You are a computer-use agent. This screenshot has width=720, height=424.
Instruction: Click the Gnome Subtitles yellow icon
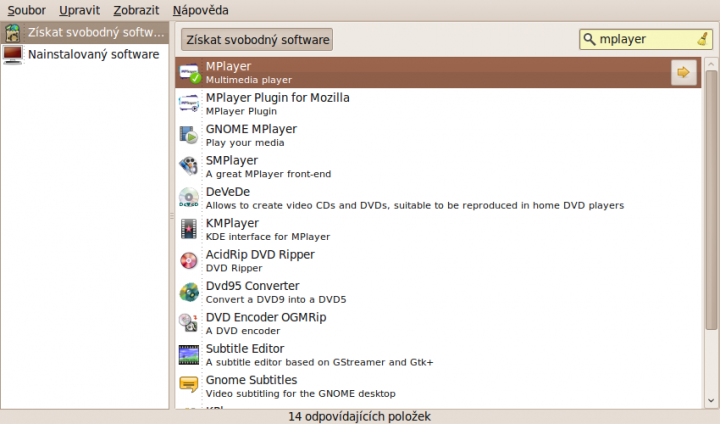pyautogui.click(x=189, y=384)
